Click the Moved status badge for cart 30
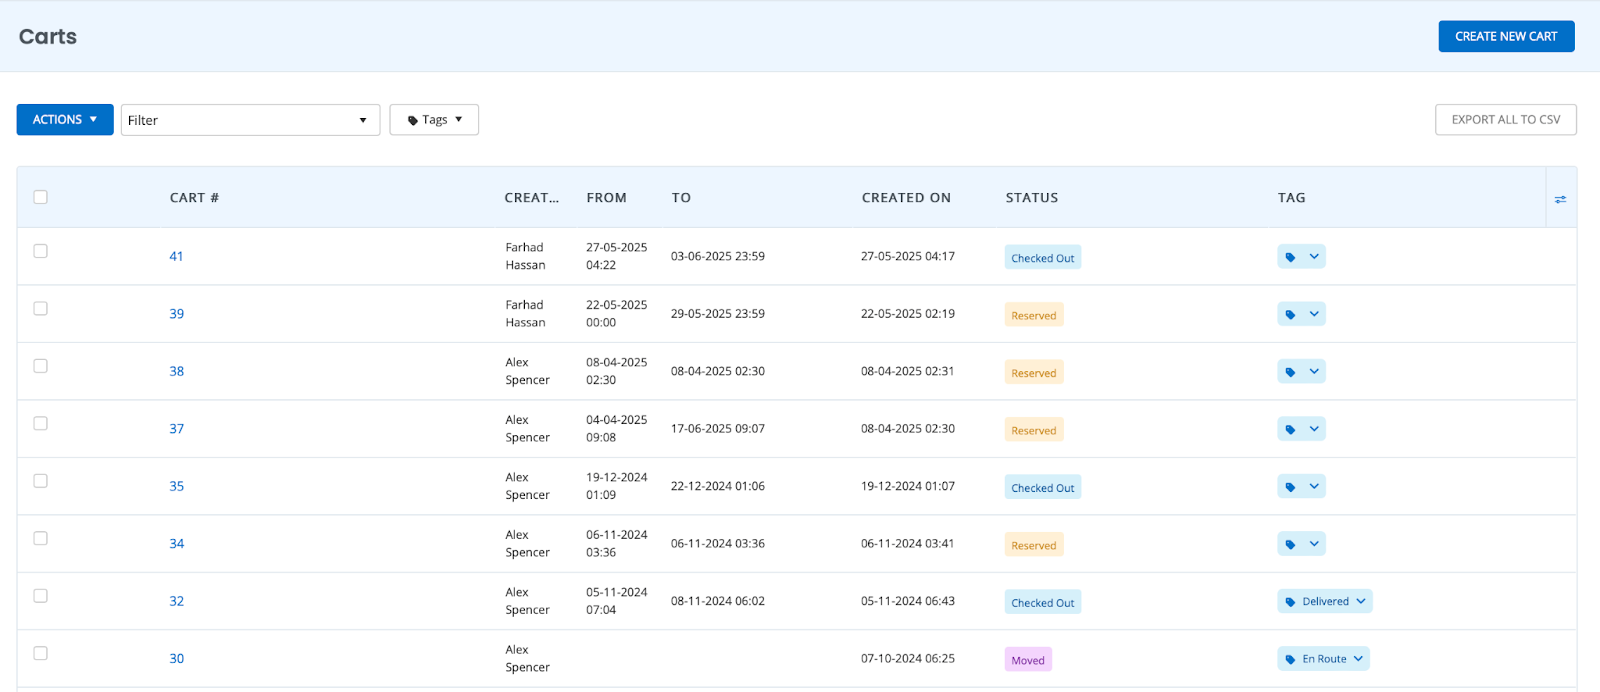 point(1028,660)
